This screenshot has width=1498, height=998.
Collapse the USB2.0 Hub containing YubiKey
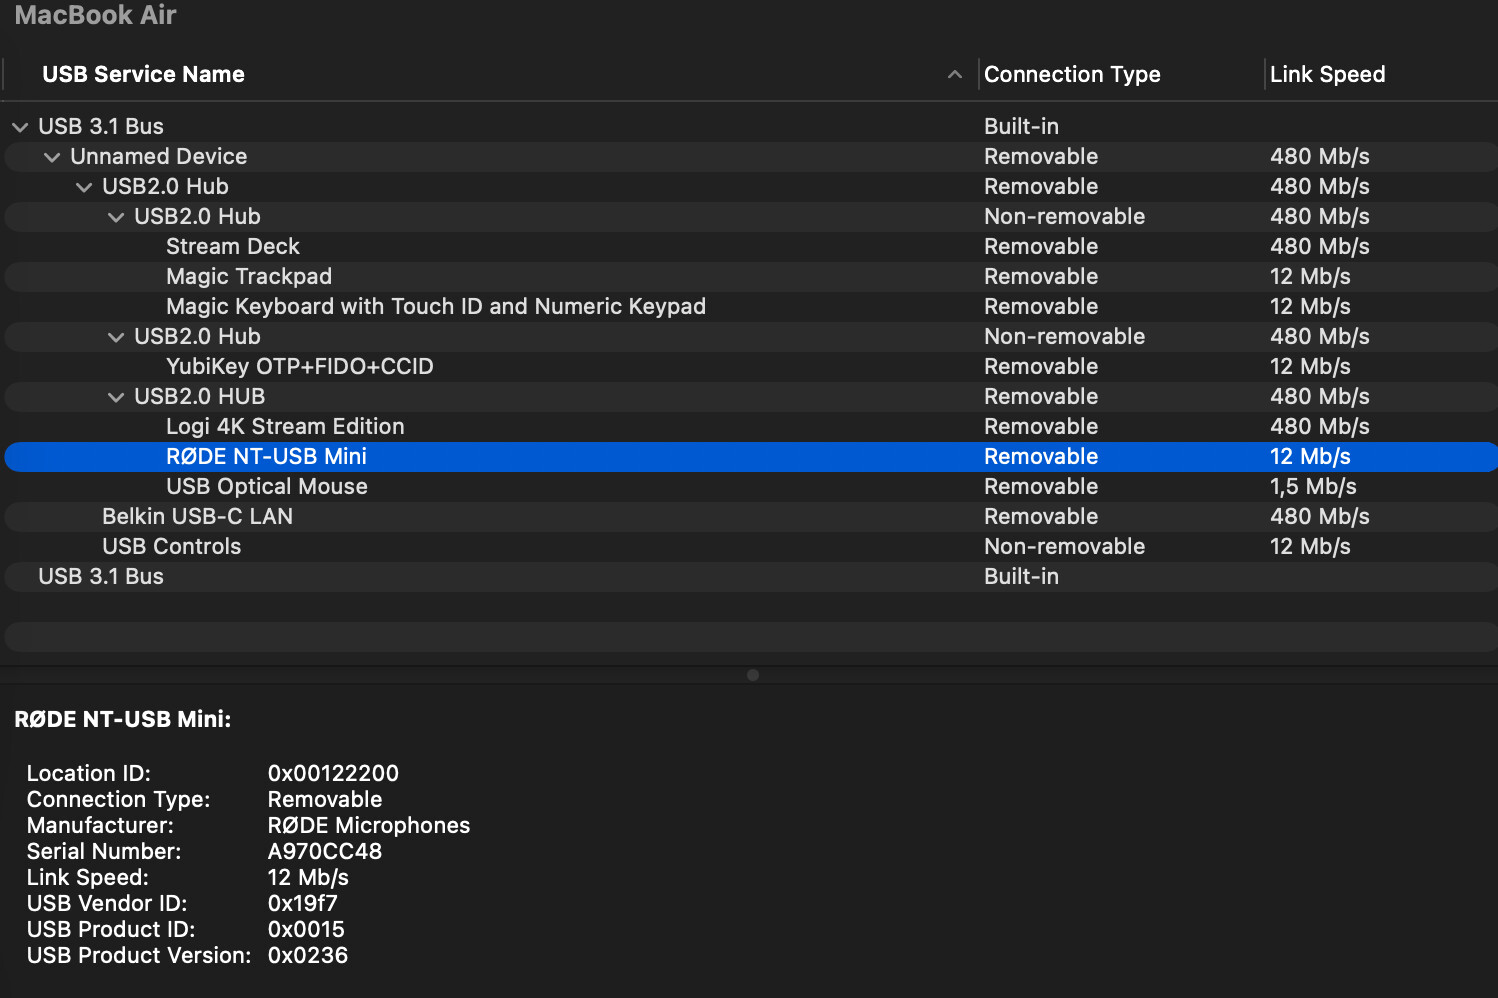[116, 337]
